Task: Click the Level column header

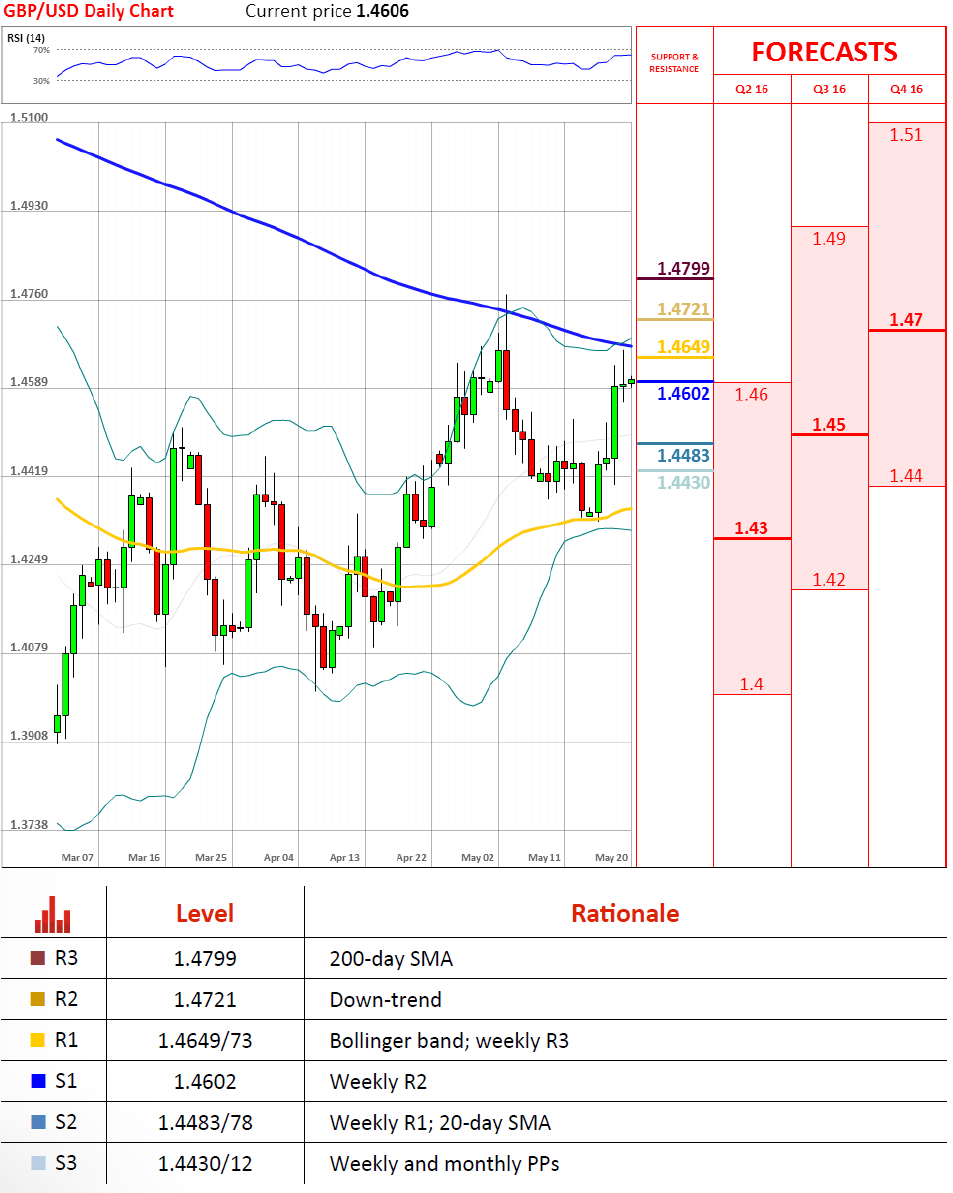Action: tap(205, 913)
